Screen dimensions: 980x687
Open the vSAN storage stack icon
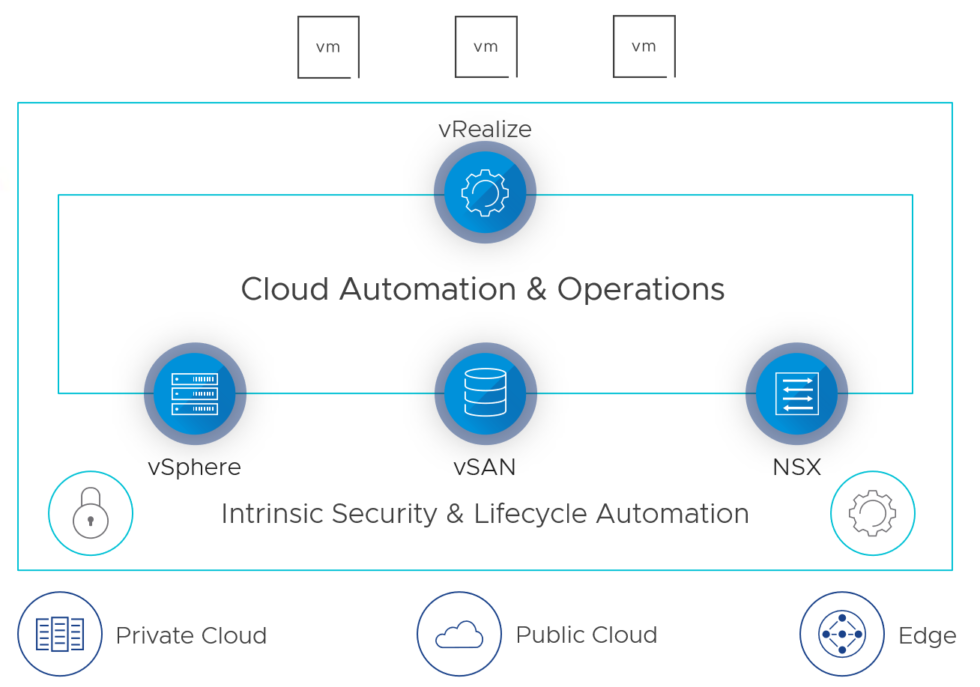click(485, 393)
